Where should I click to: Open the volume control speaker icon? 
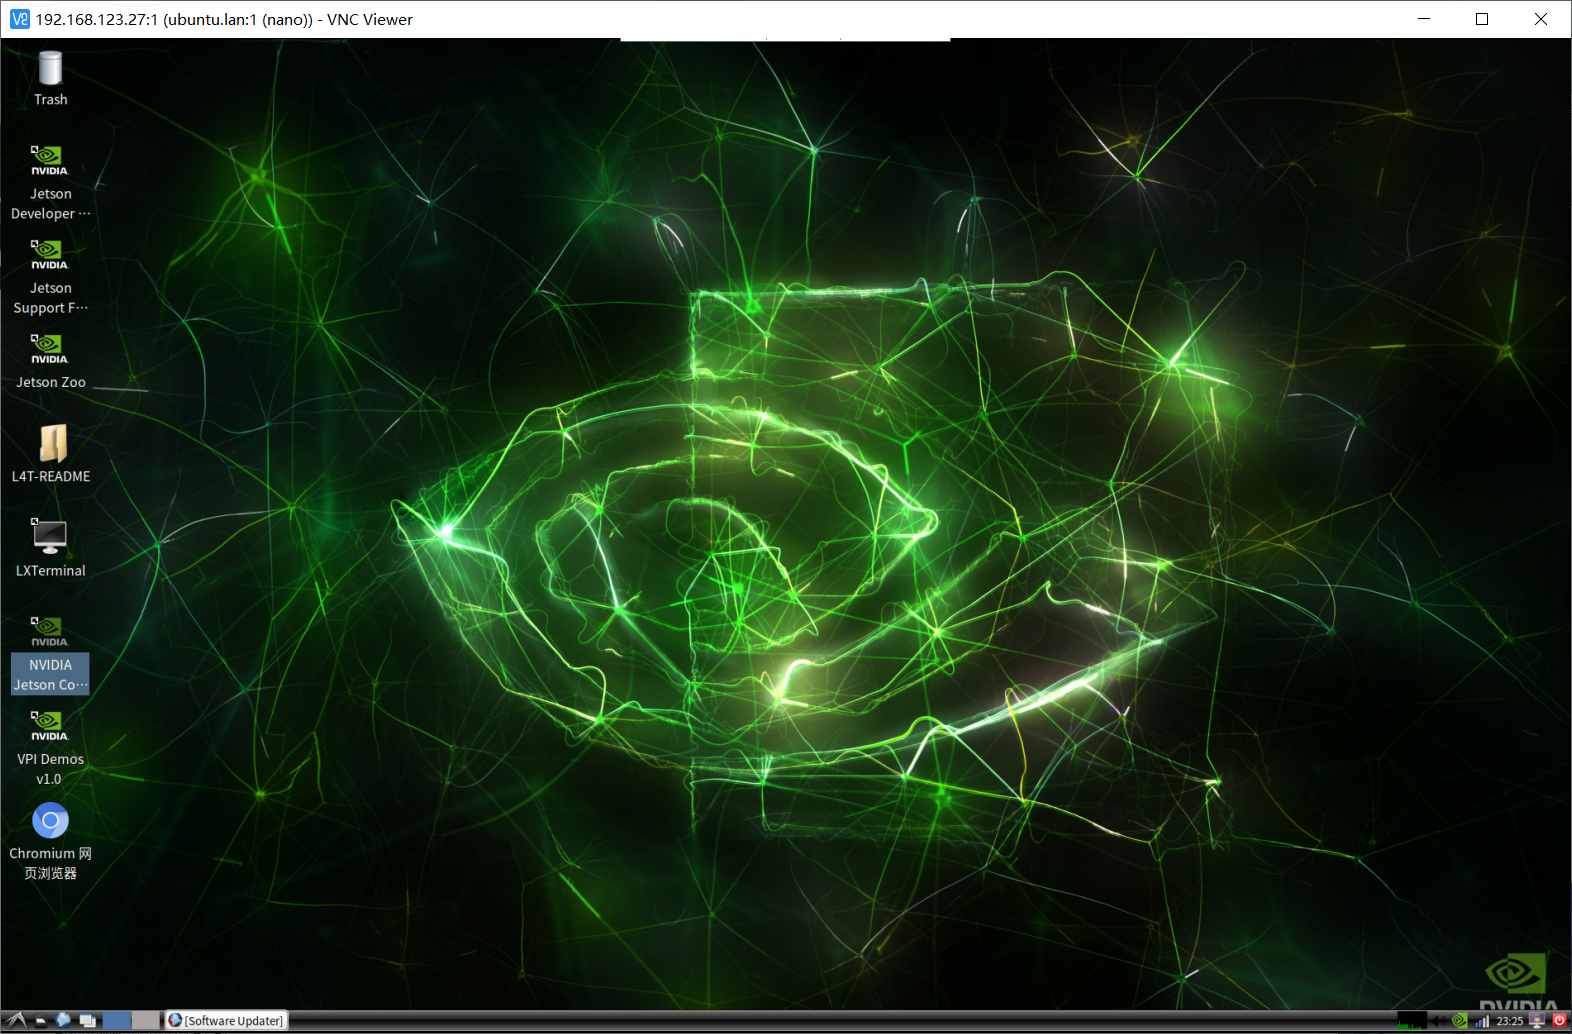[x=1439, y=1021]
